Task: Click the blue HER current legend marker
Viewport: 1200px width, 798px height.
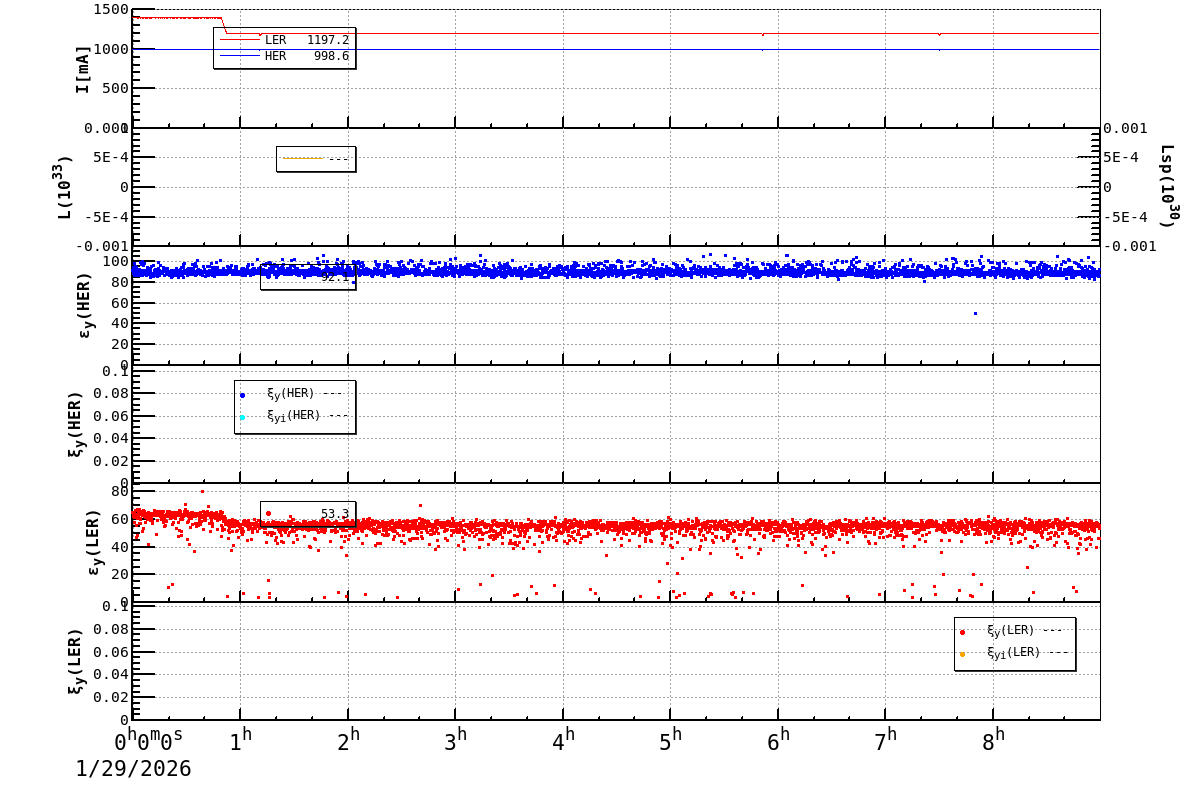Action: tap(240, 55)
